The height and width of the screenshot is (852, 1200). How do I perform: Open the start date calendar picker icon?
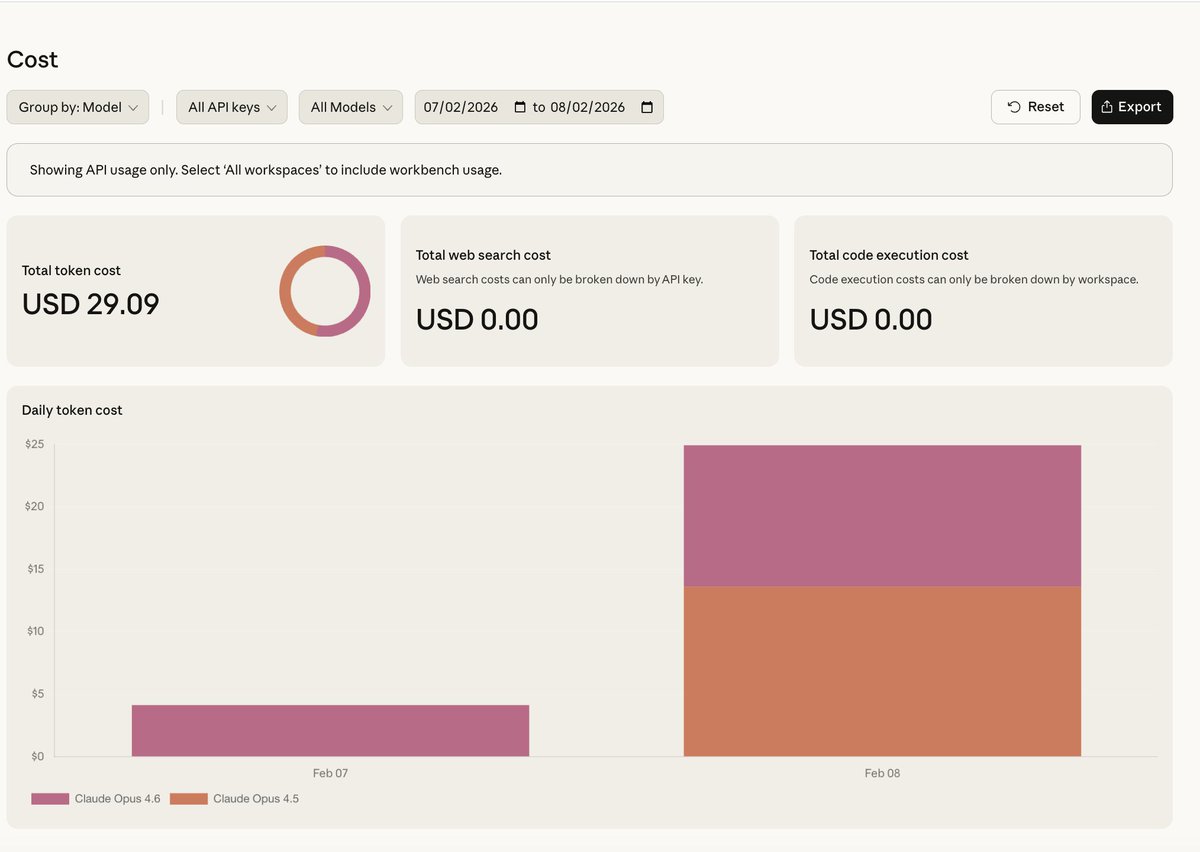pos(520,107)
